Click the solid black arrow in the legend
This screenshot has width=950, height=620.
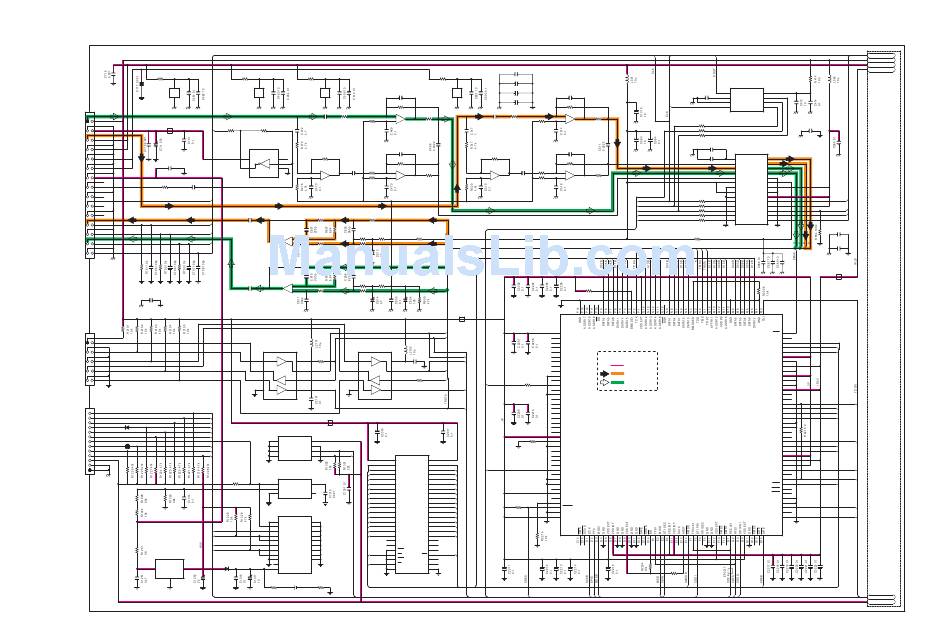[604, 374]
